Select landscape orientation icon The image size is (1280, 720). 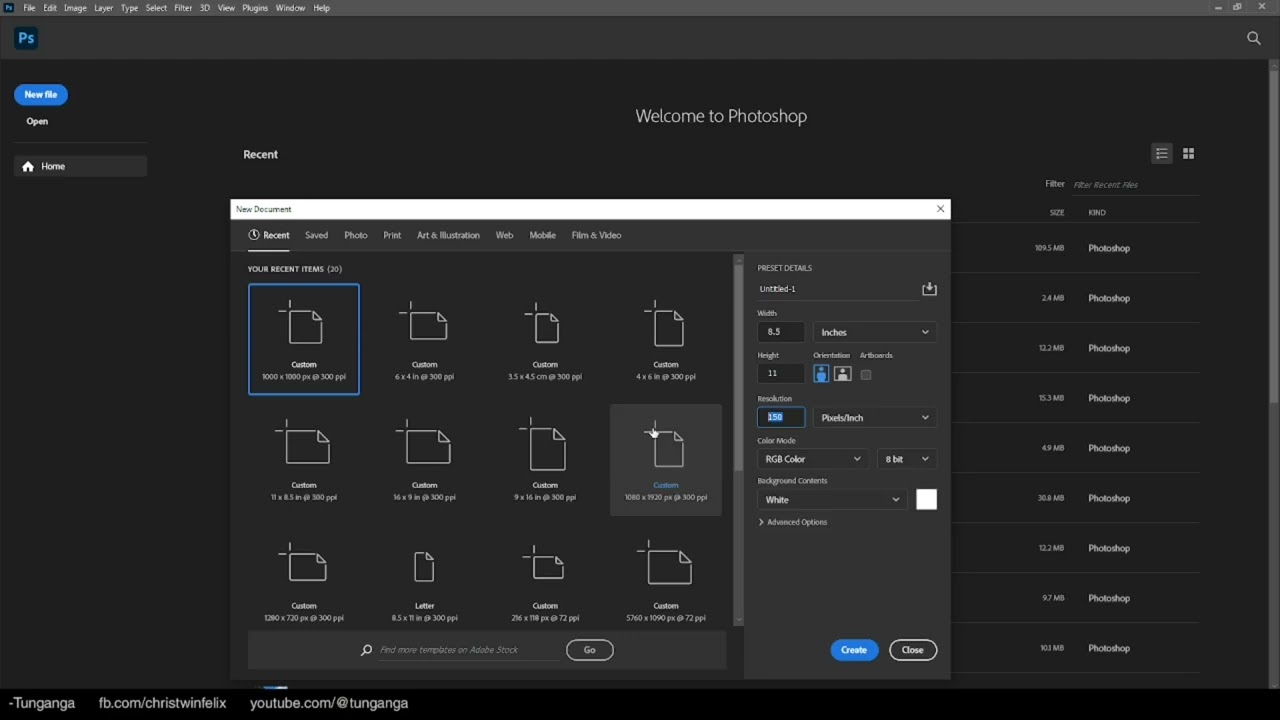[x=842, y=374]
